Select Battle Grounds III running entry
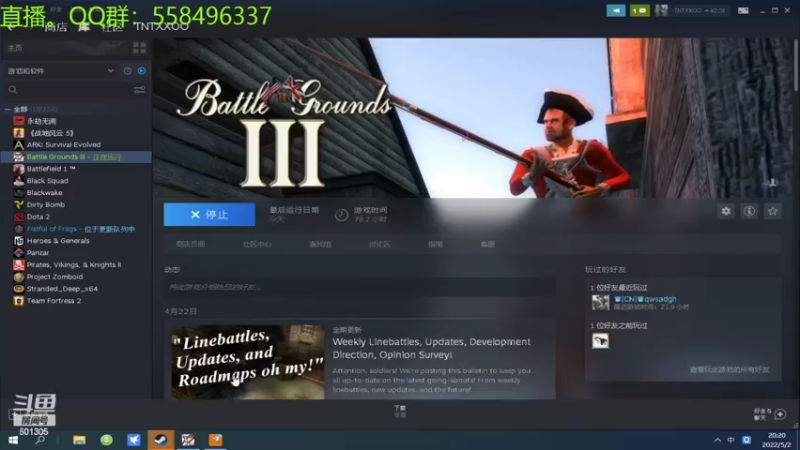Screen dimensions: 800x450 pos(77,157)
